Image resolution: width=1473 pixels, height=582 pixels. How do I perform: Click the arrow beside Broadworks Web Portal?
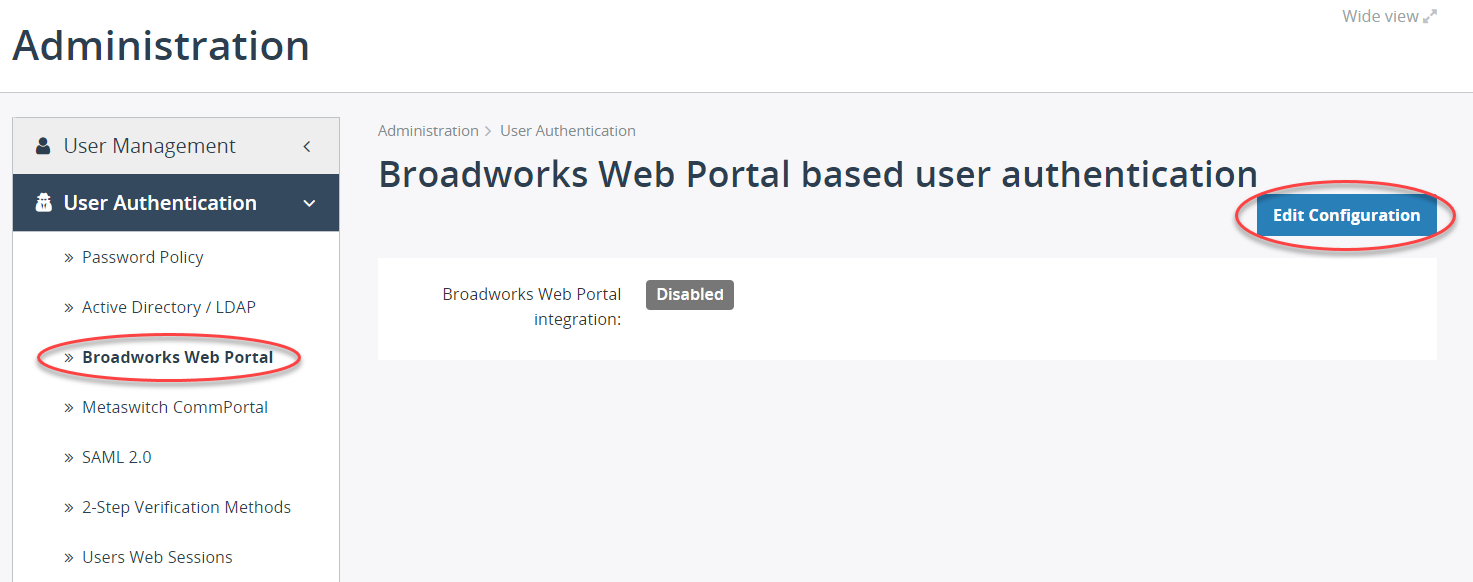[67, 357]
